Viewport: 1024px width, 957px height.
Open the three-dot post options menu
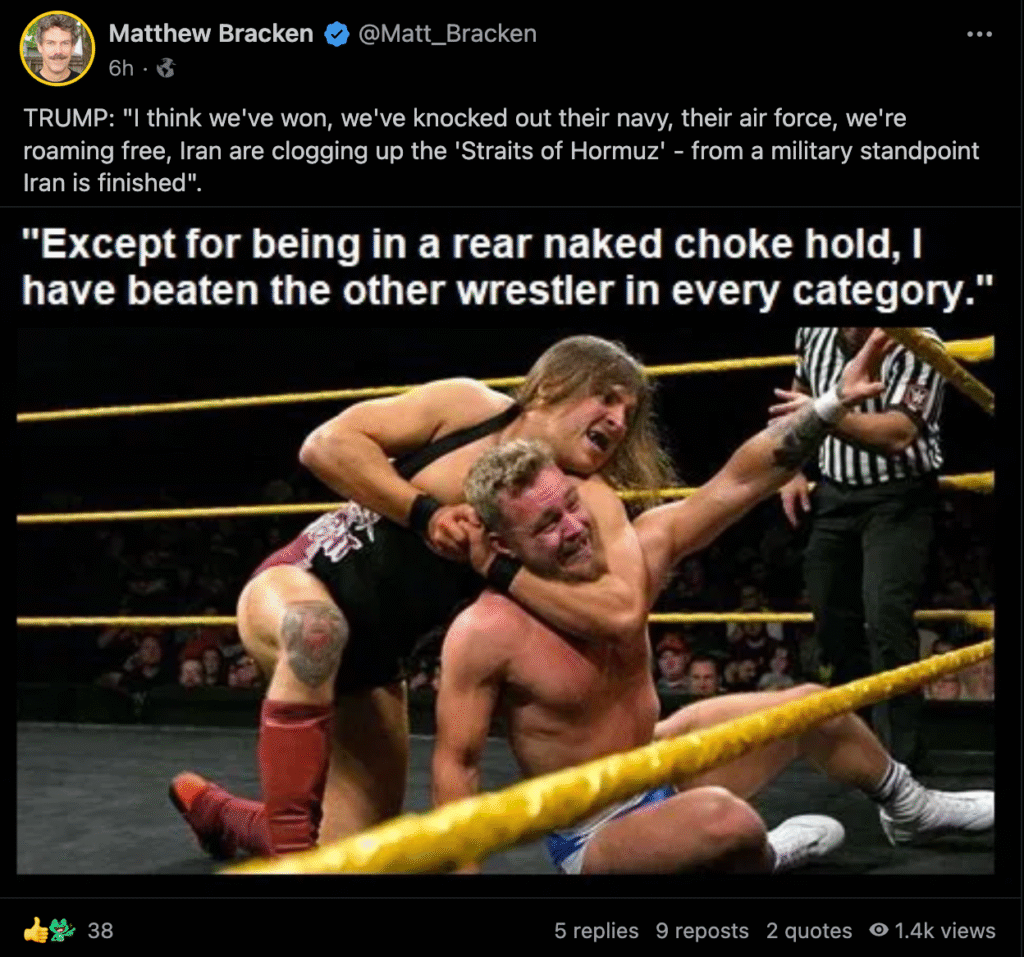pos(979,34)
